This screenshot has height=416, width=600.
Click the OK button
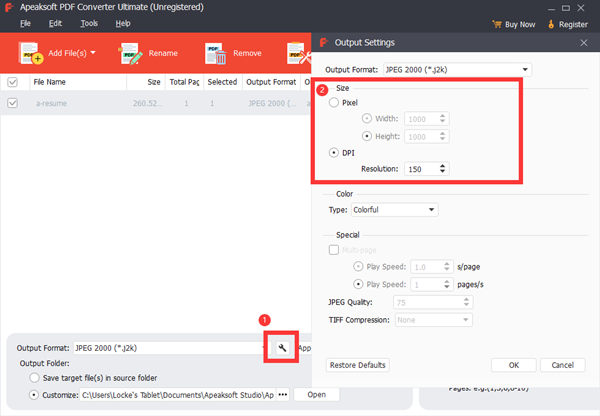pyautogui.click(x=514, y=365)
